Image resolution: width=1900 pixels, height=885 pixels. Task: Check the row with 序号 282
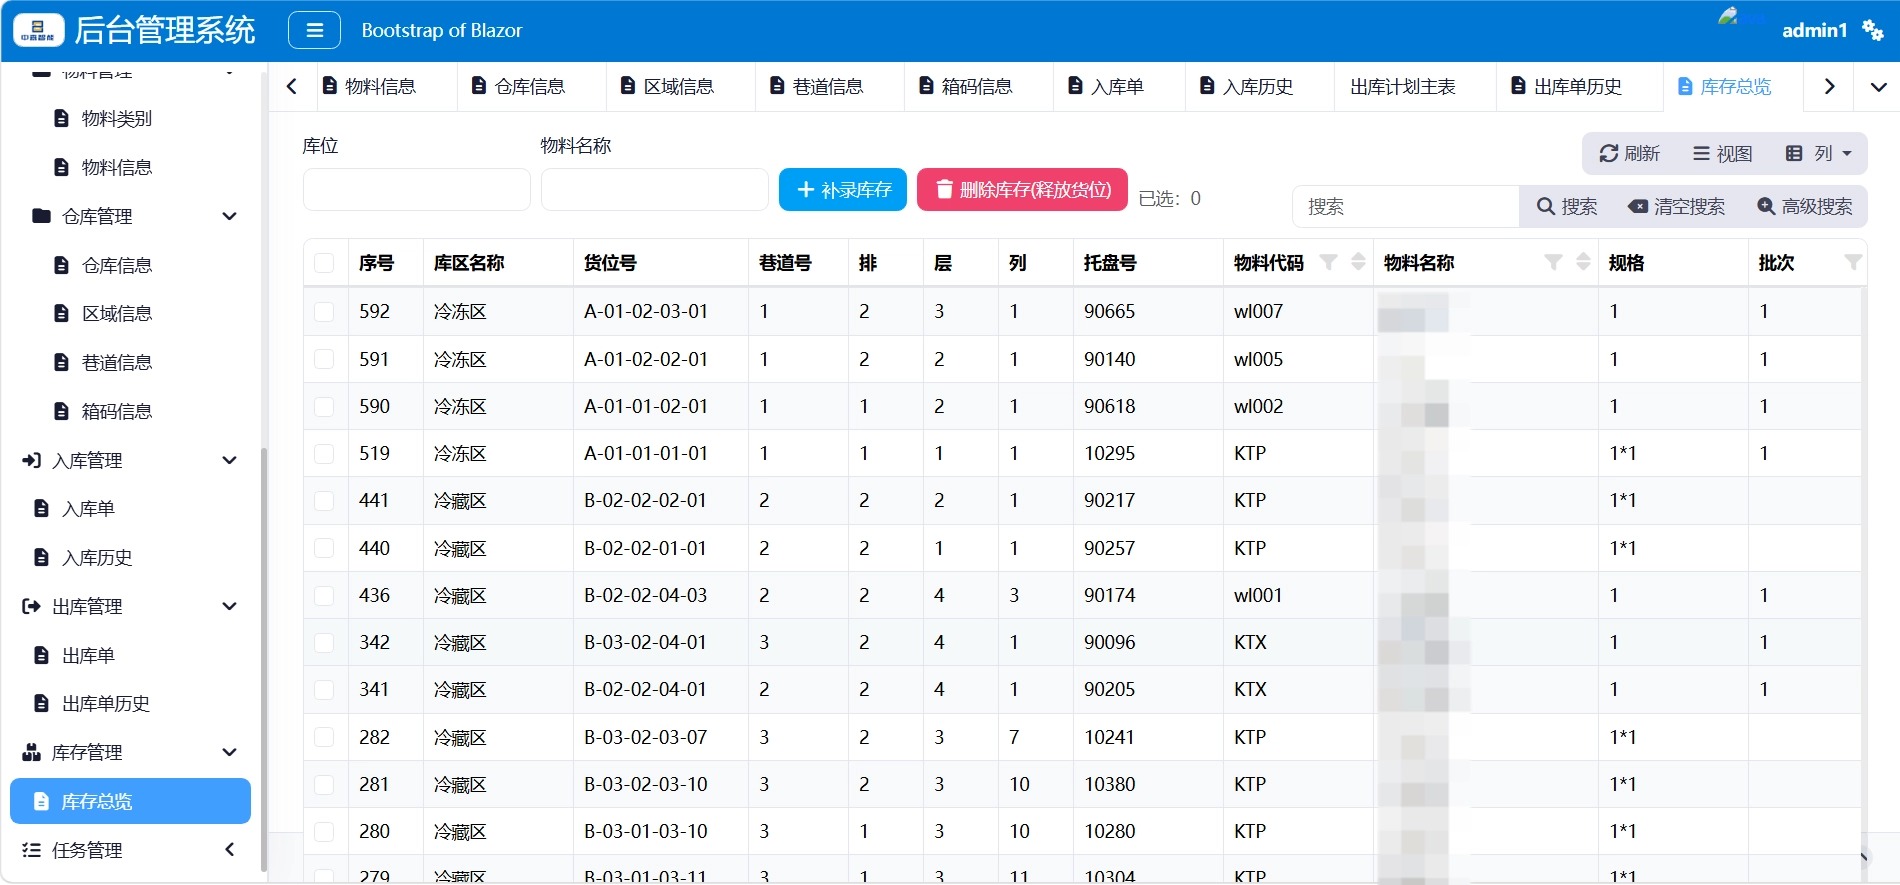pyautogui.click(x=324, y=737)
